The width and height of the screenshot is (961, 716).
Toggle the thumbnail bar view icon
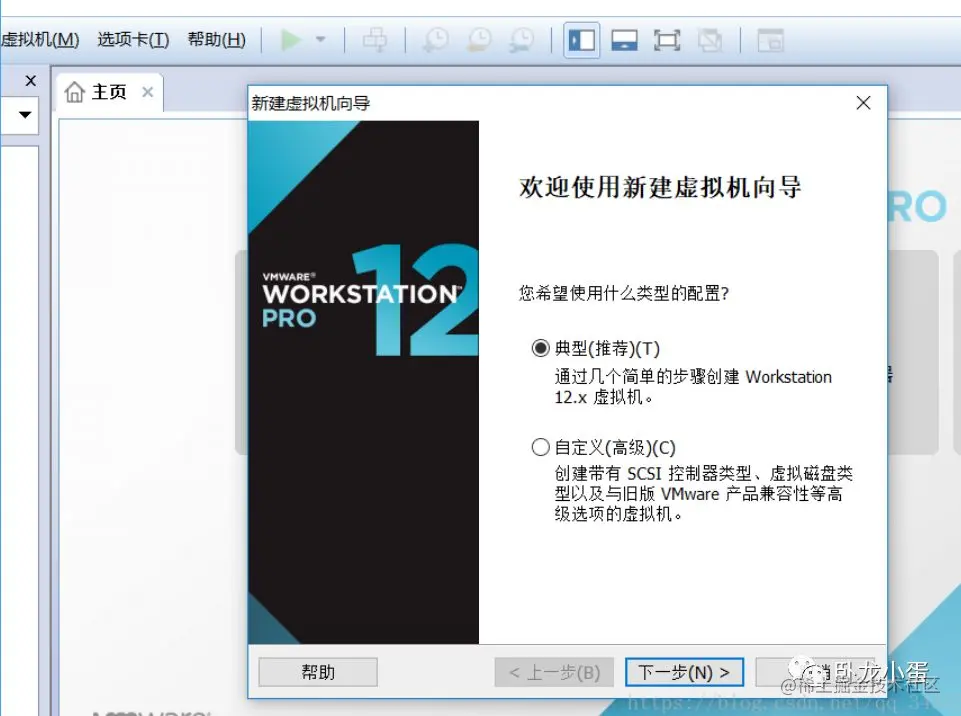pos(624,40)
